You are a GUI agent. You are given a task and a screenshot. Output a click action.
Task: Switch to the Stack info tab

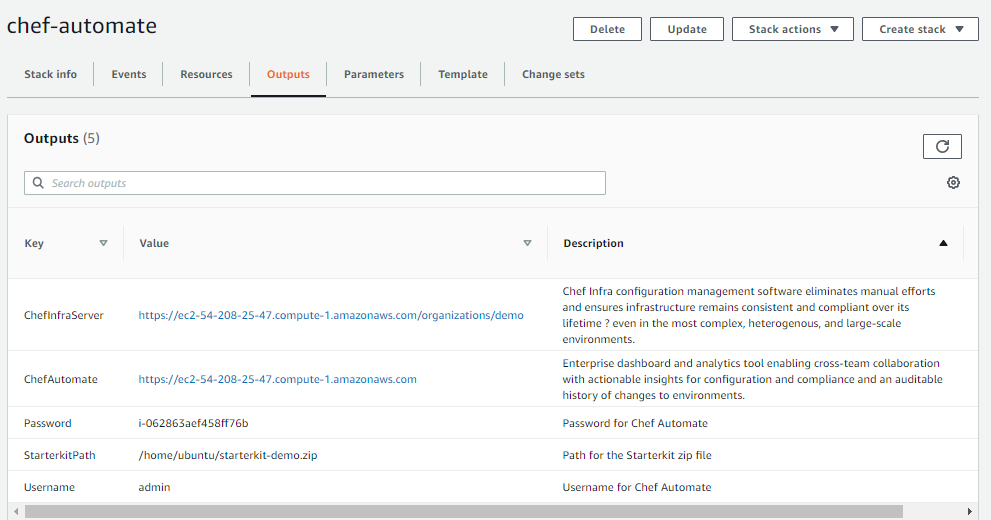point(51,74)
